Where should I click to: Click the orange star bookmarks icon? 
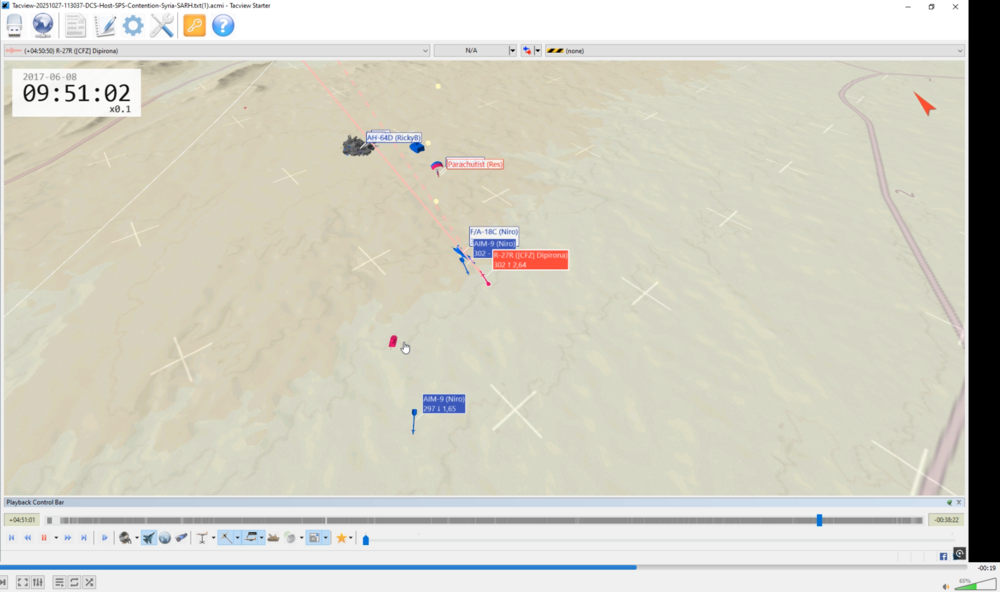341,538
